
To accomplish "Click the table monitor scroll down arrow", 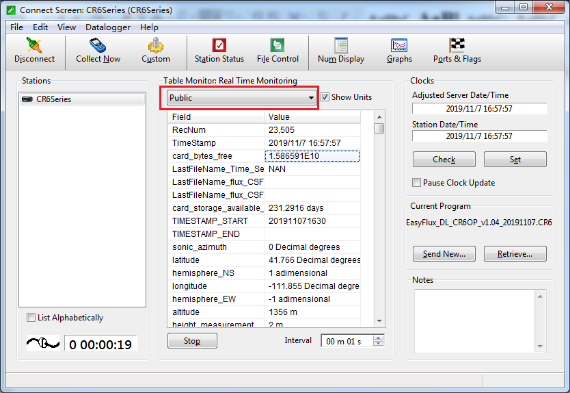I will coord(379,321).
